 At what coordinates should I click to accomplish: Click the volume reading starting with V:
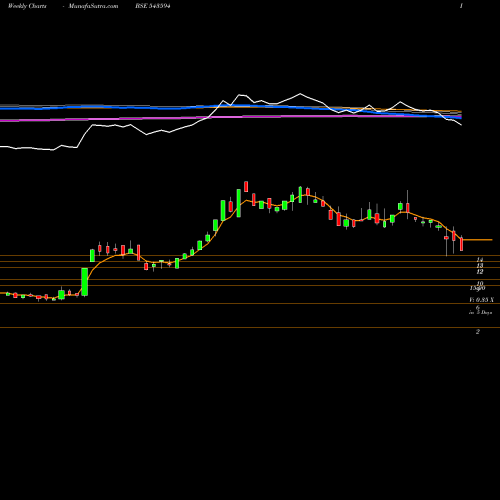(481, 300)
